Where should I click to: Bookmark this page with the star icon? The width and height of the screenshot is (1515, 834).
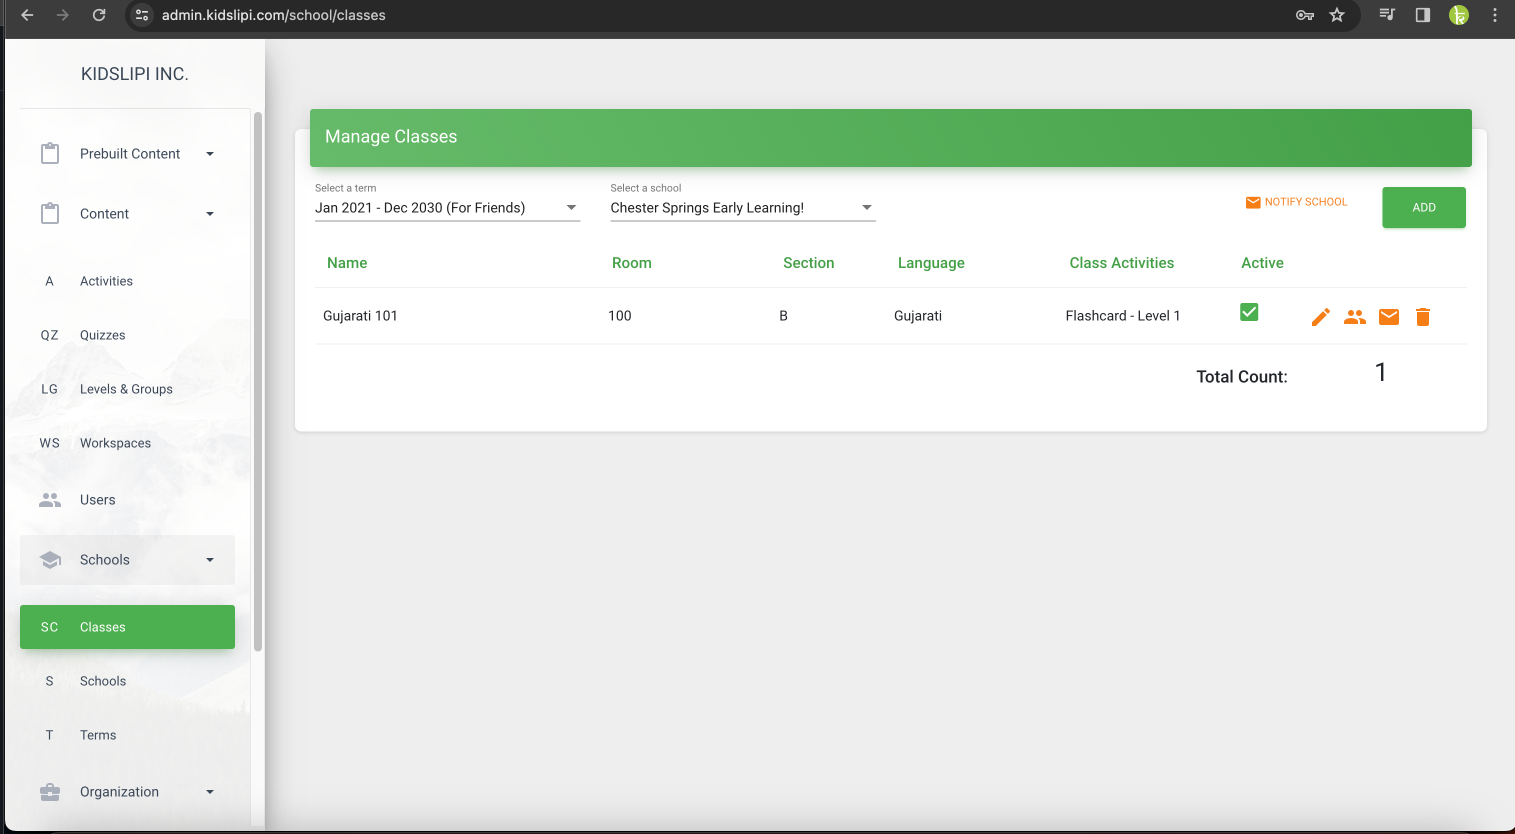point(1337,15)
